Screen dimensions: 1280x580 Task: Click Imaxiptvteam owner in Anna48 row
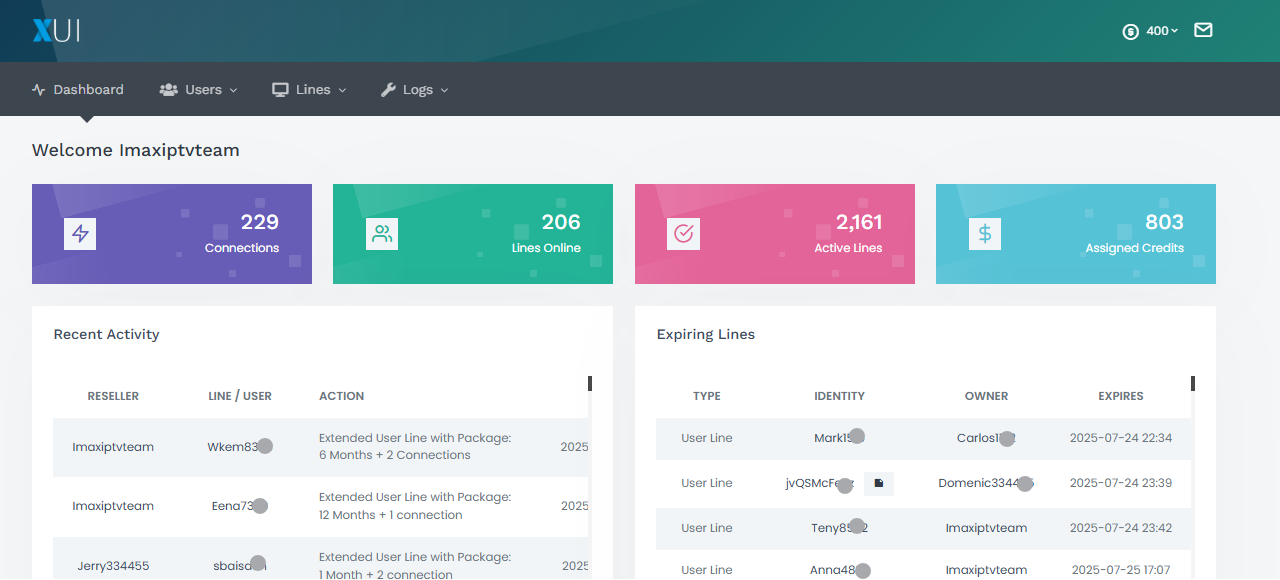[987, 570]
